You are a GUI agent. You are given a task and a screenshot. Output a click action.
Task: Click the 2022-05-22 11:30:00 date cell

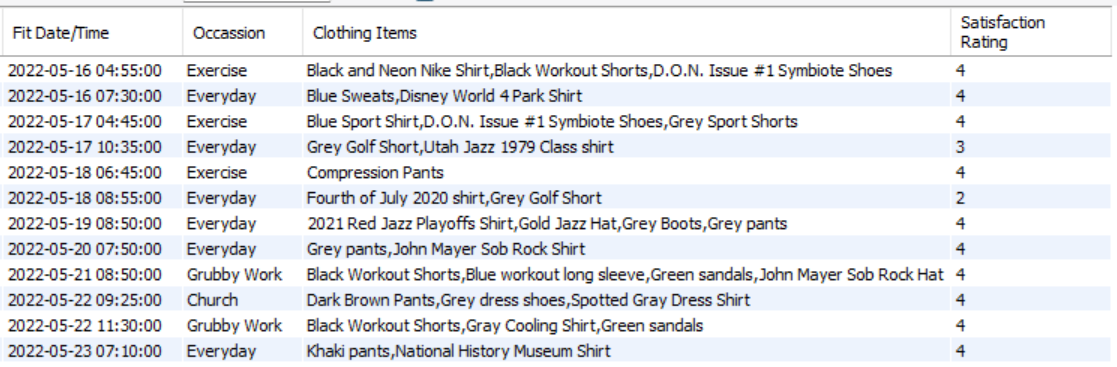92,326
